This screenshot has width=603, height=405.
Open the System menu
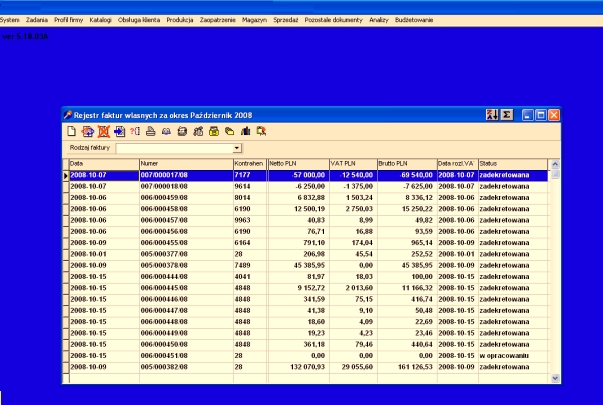pyautogui.click(x=10, y=20)
